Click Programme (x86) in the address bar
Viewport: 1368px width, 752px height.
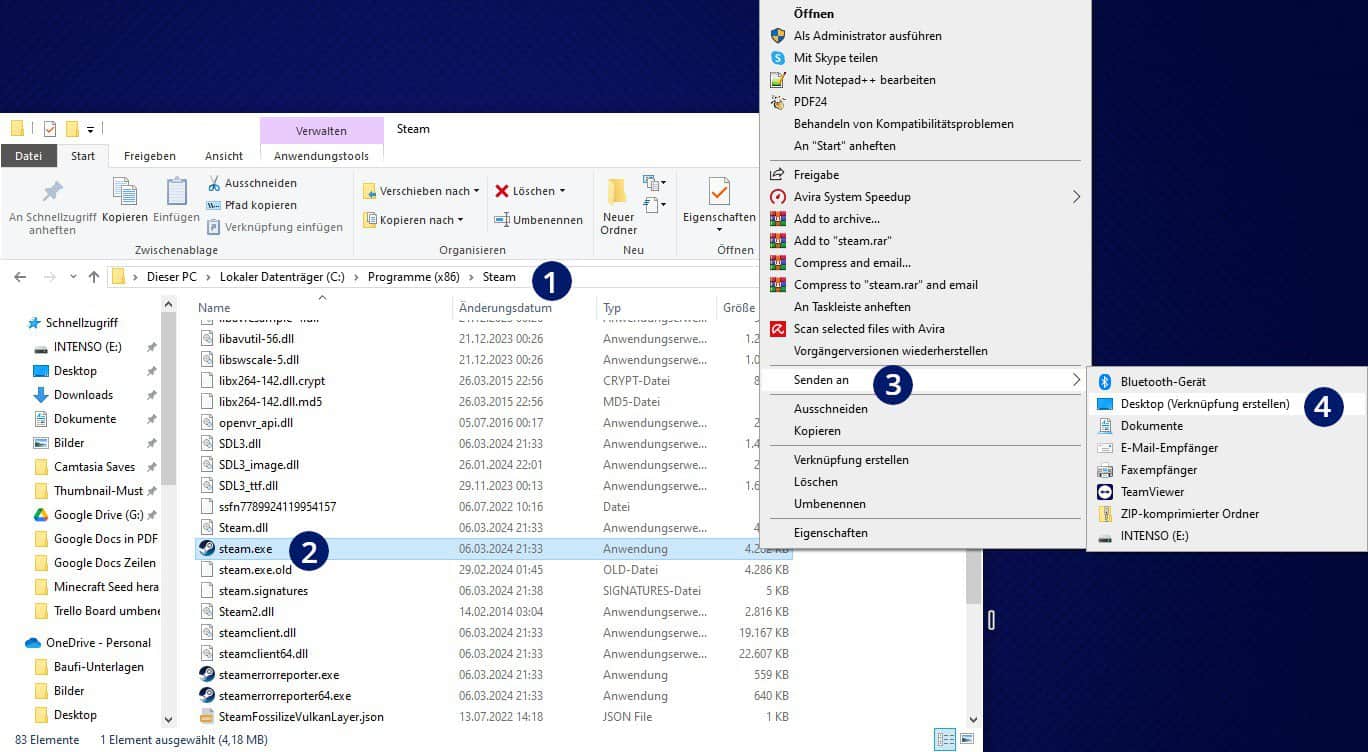(414, 277)
